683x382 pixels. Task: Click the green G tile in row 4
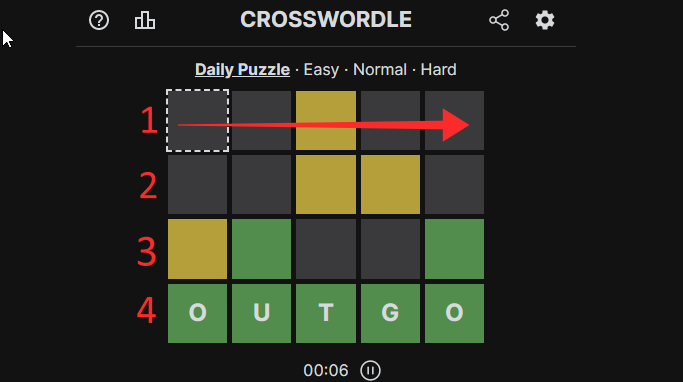[x=390, y=313]
